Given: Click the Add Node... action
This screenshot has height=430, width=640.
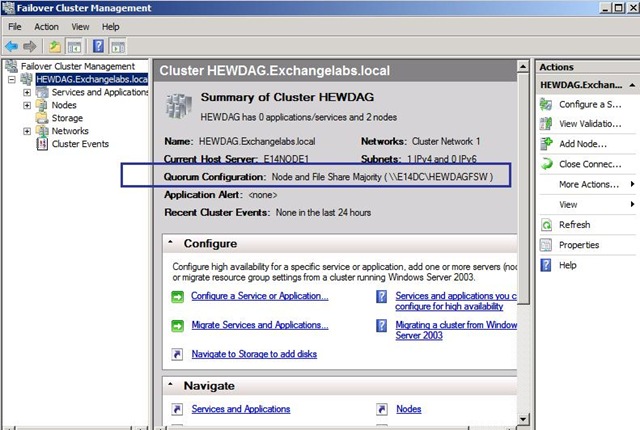Looking at the screenshot, I should (x=583, y=144).
